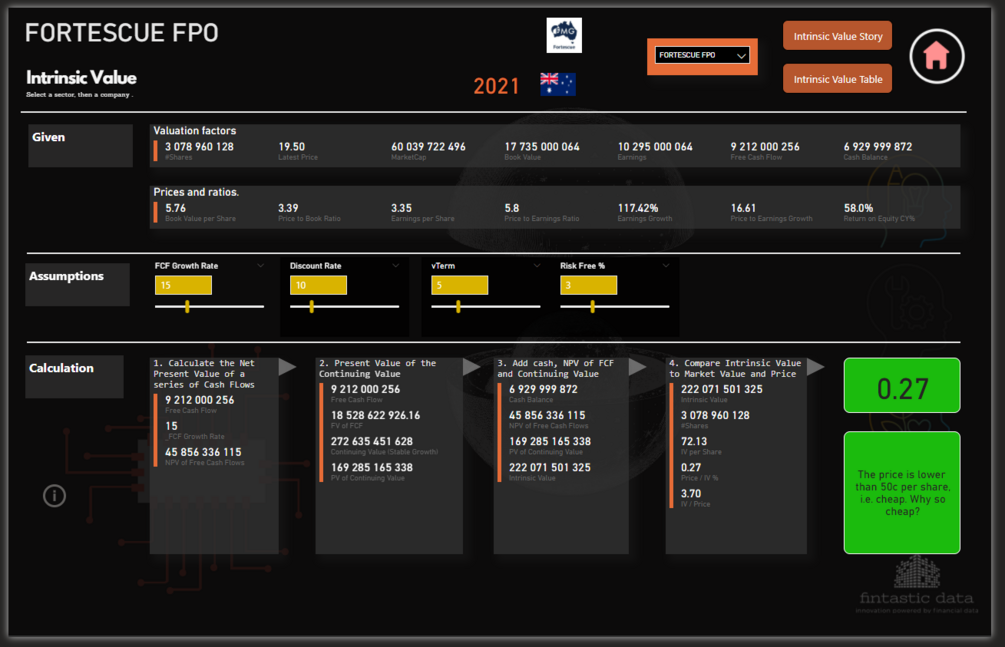Click the Calculation section label
Viewport: 1005px width, 647px height.
tap(61, 368)
